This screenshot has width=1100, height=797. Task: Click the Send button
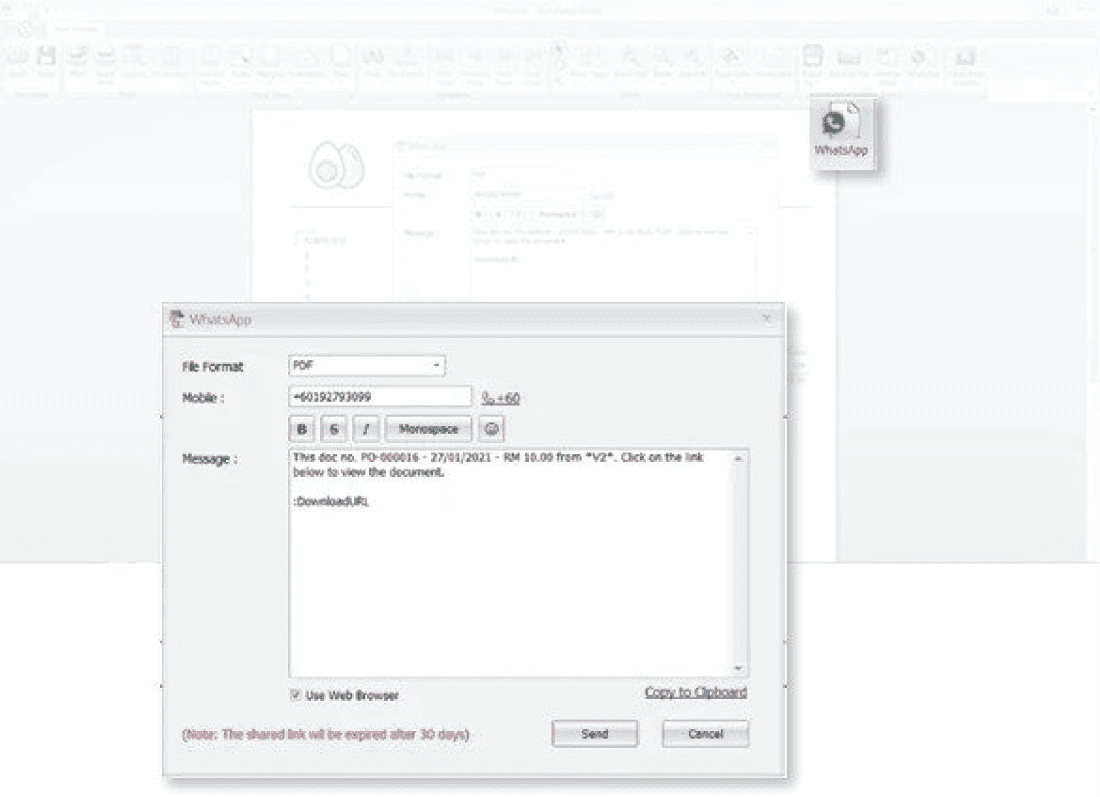point(595,734)
